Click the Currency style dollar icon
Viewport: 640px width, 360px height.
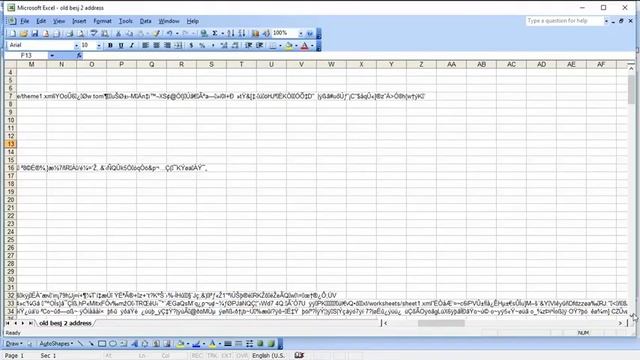[x=191, y=46]
